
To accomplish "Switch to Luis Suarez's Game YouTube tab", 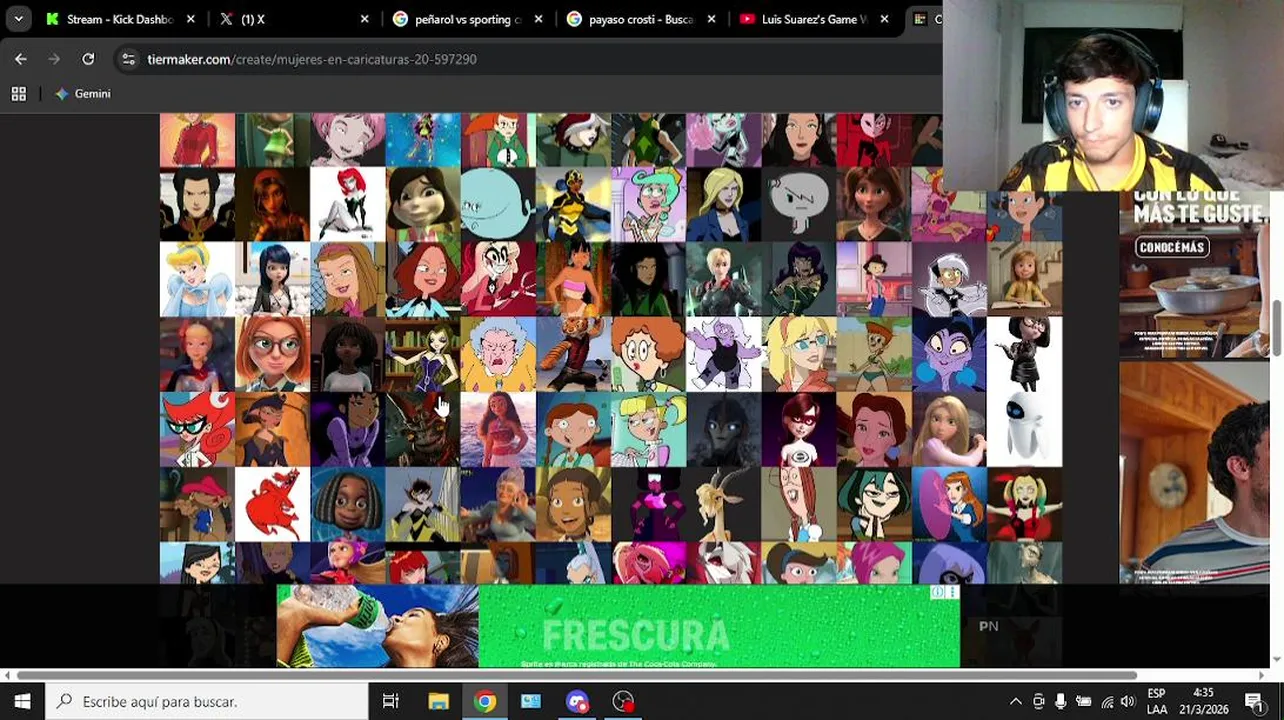I will point(813,19).
